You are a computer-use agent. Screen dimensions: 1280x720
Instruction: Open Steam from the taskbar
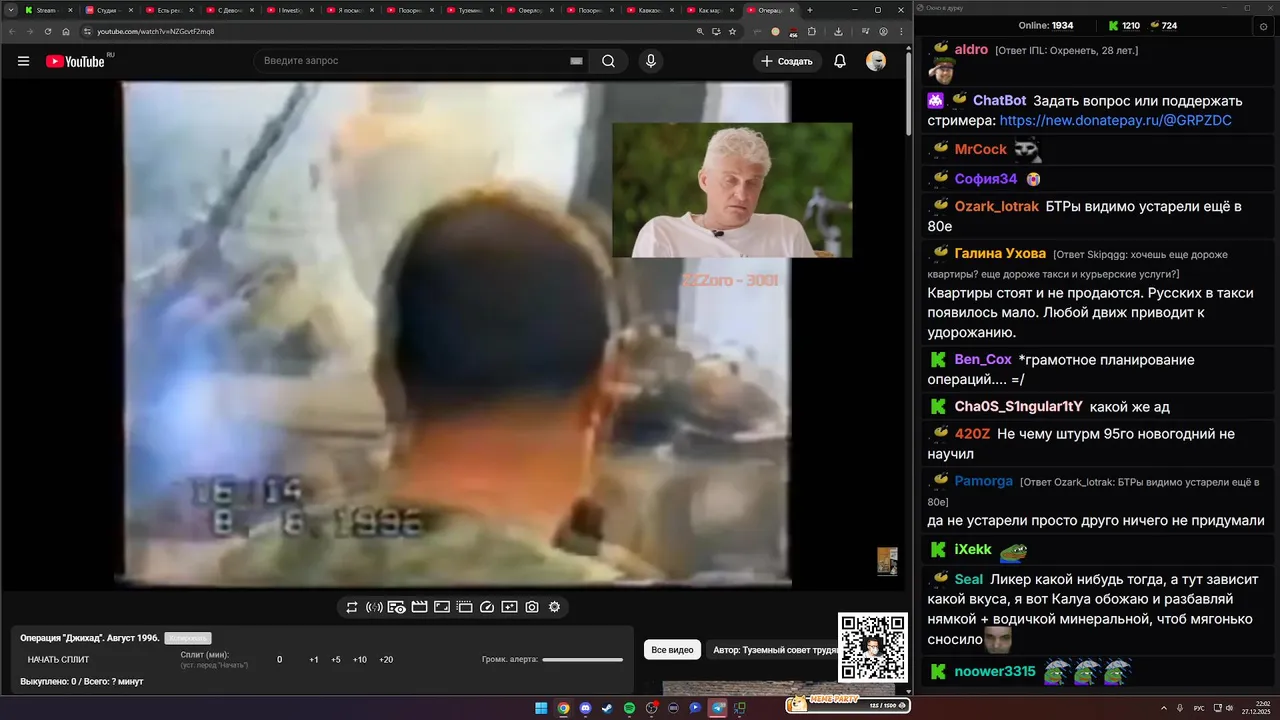(x=607, y=708)
